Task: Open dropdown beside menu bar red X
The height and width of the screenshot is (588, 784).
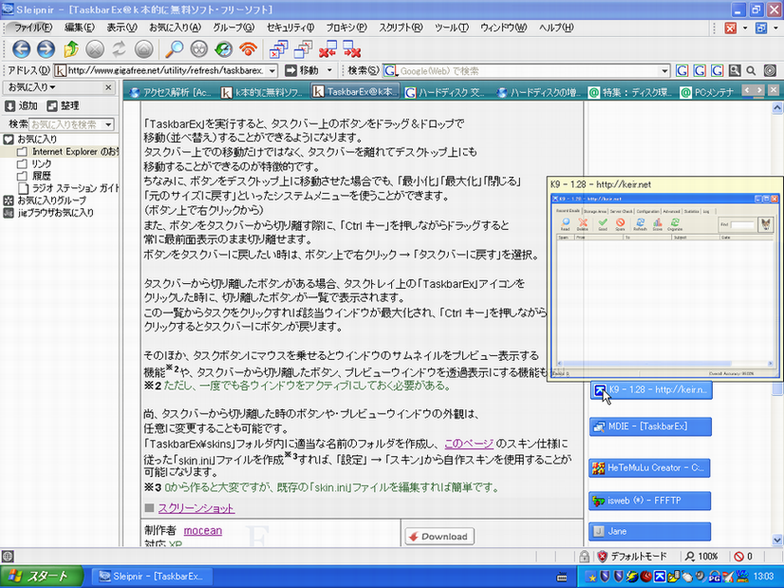Action: (745, 28)
